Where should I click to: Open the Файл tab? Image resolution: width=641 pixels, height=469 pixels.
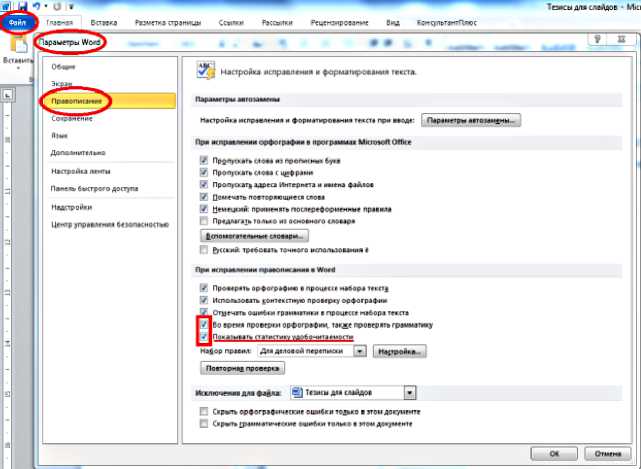click(18, 23)
